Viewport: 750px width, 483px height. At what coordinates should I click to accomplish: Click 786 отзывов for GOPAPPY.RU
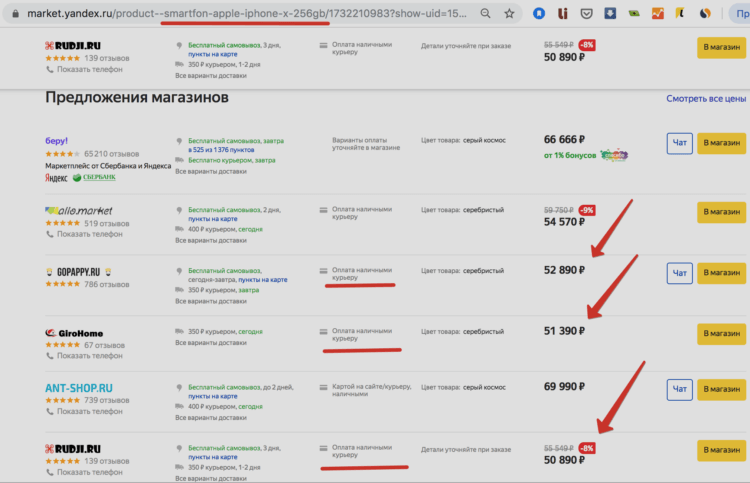coord(107,285)
